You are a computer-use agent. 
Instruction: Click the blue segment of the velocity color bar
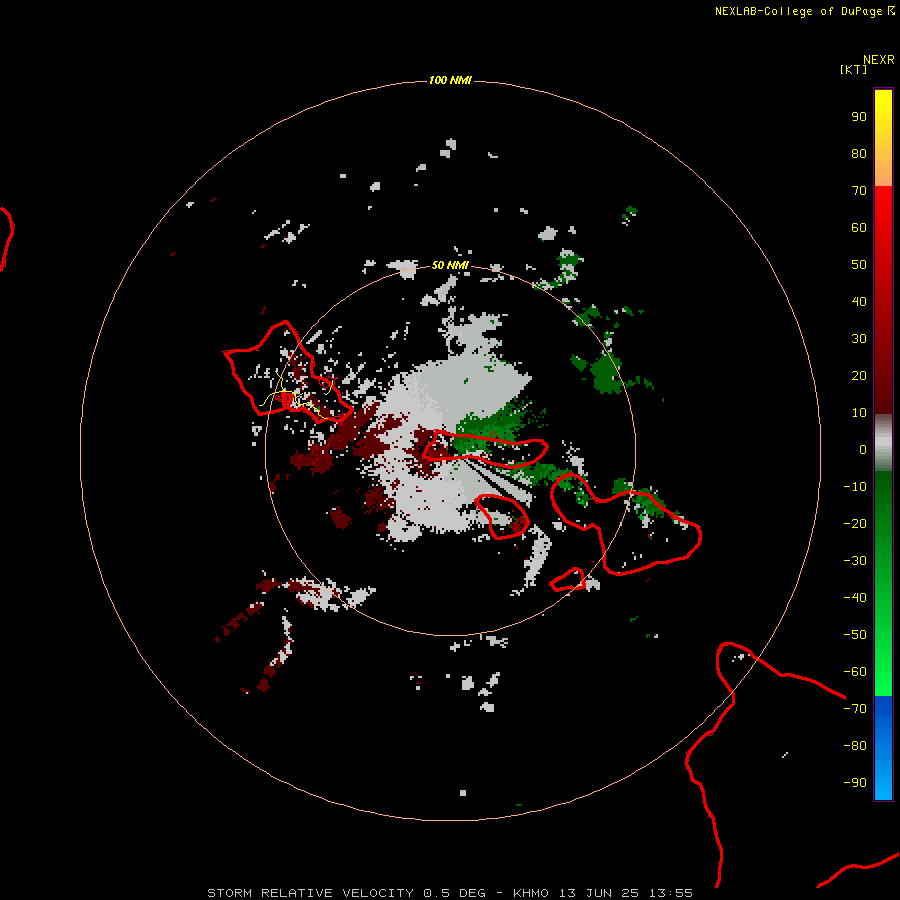pos(883,748)
